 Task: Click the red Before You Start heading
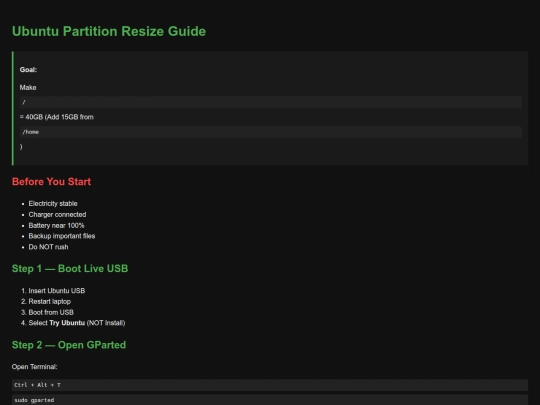point(52,181)
